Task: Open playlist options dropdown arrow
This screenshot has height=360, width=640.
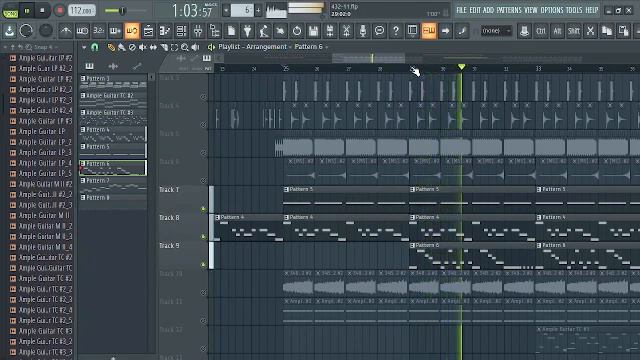Action: click(x=84, y=47)
